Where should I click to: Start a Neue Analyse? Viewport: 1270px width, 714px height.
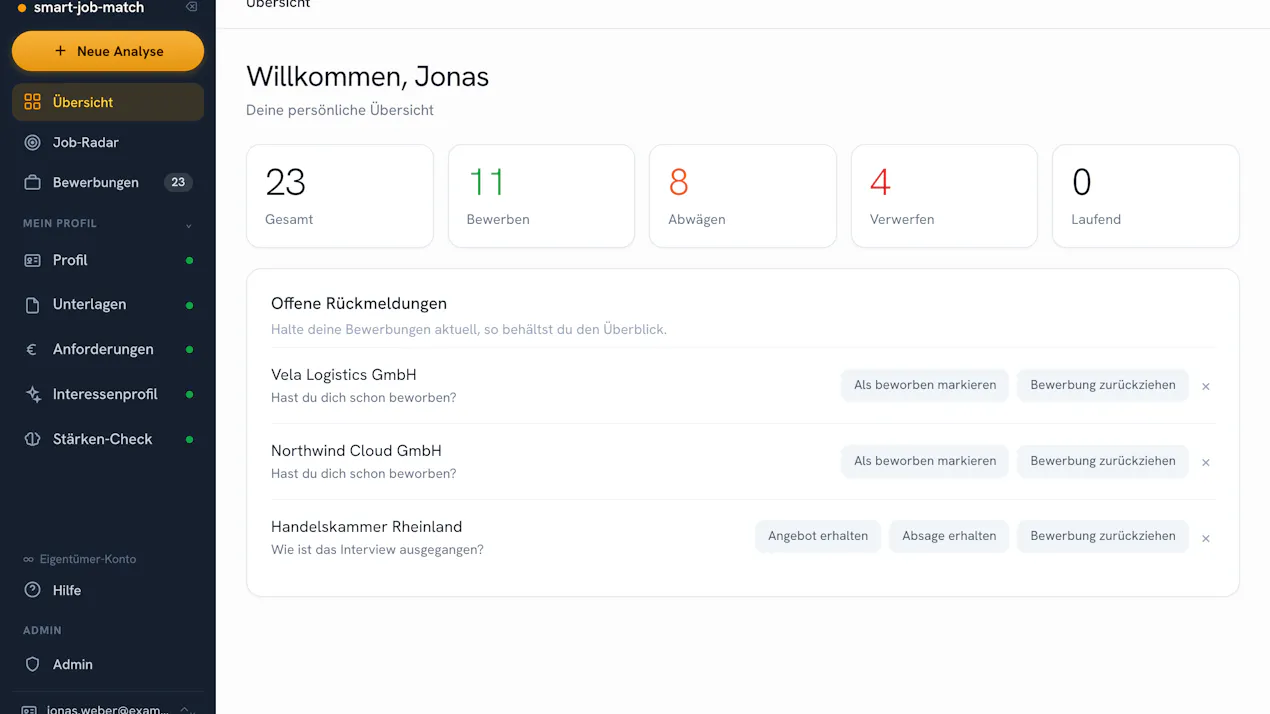pos(108,51)
